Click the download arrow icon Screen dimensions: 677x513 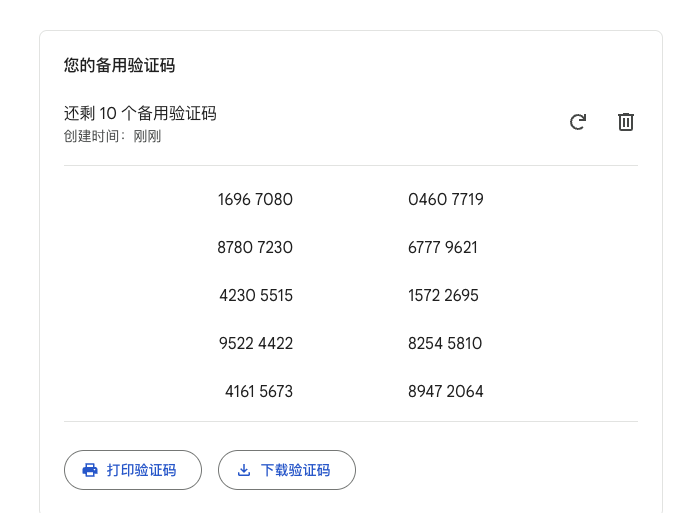pos(244,470)
